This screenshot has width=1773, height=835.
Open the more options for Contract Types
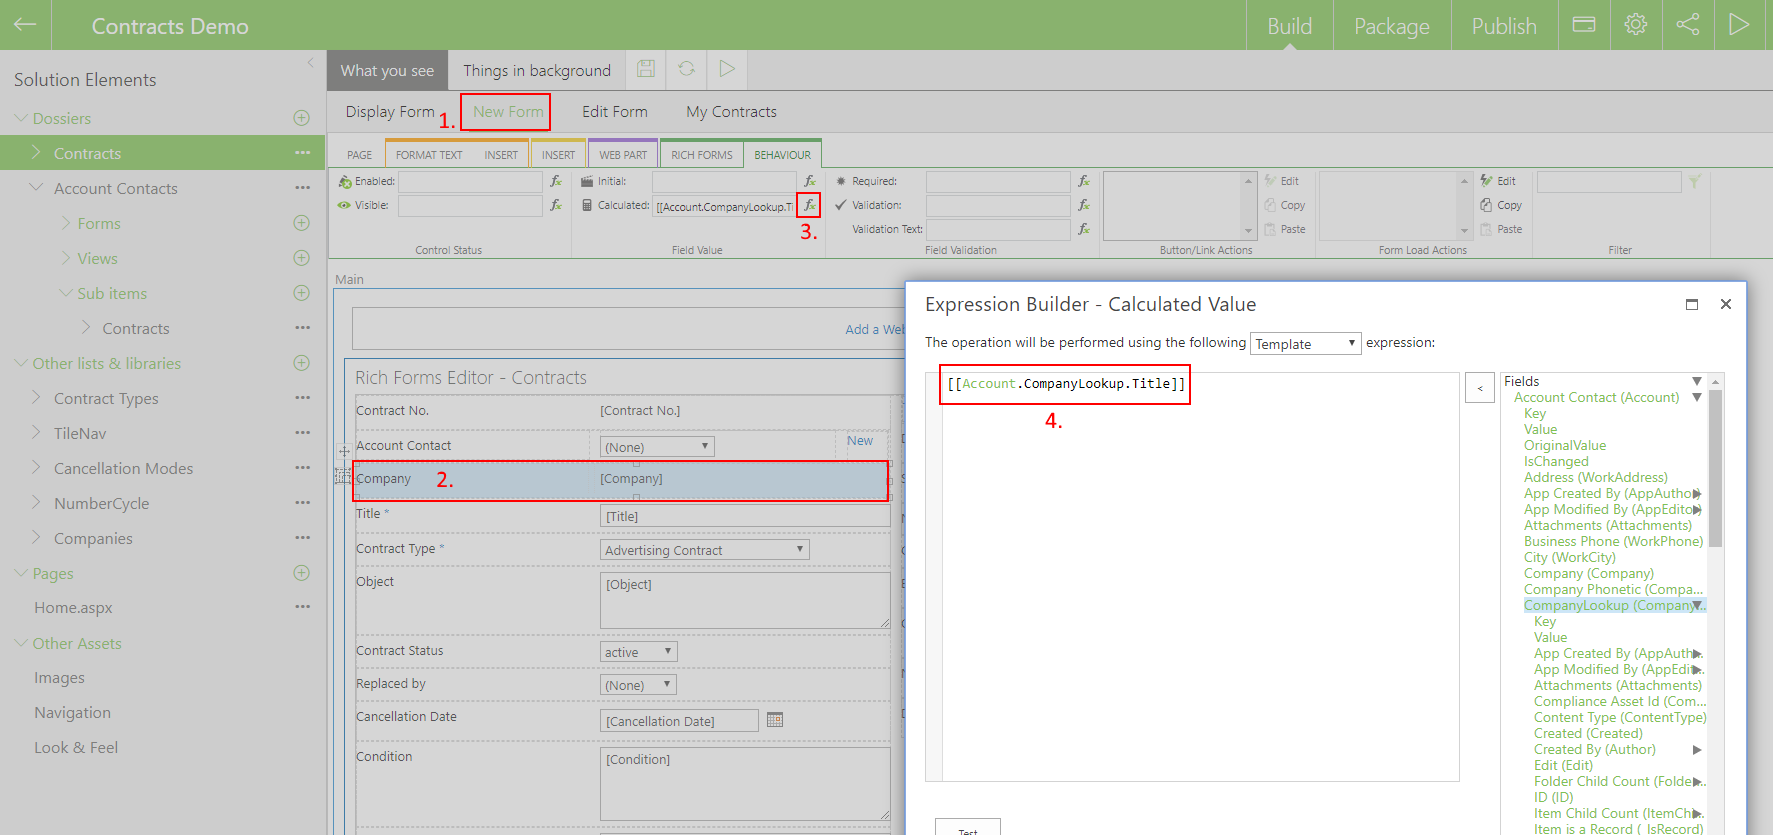(302, 398)
